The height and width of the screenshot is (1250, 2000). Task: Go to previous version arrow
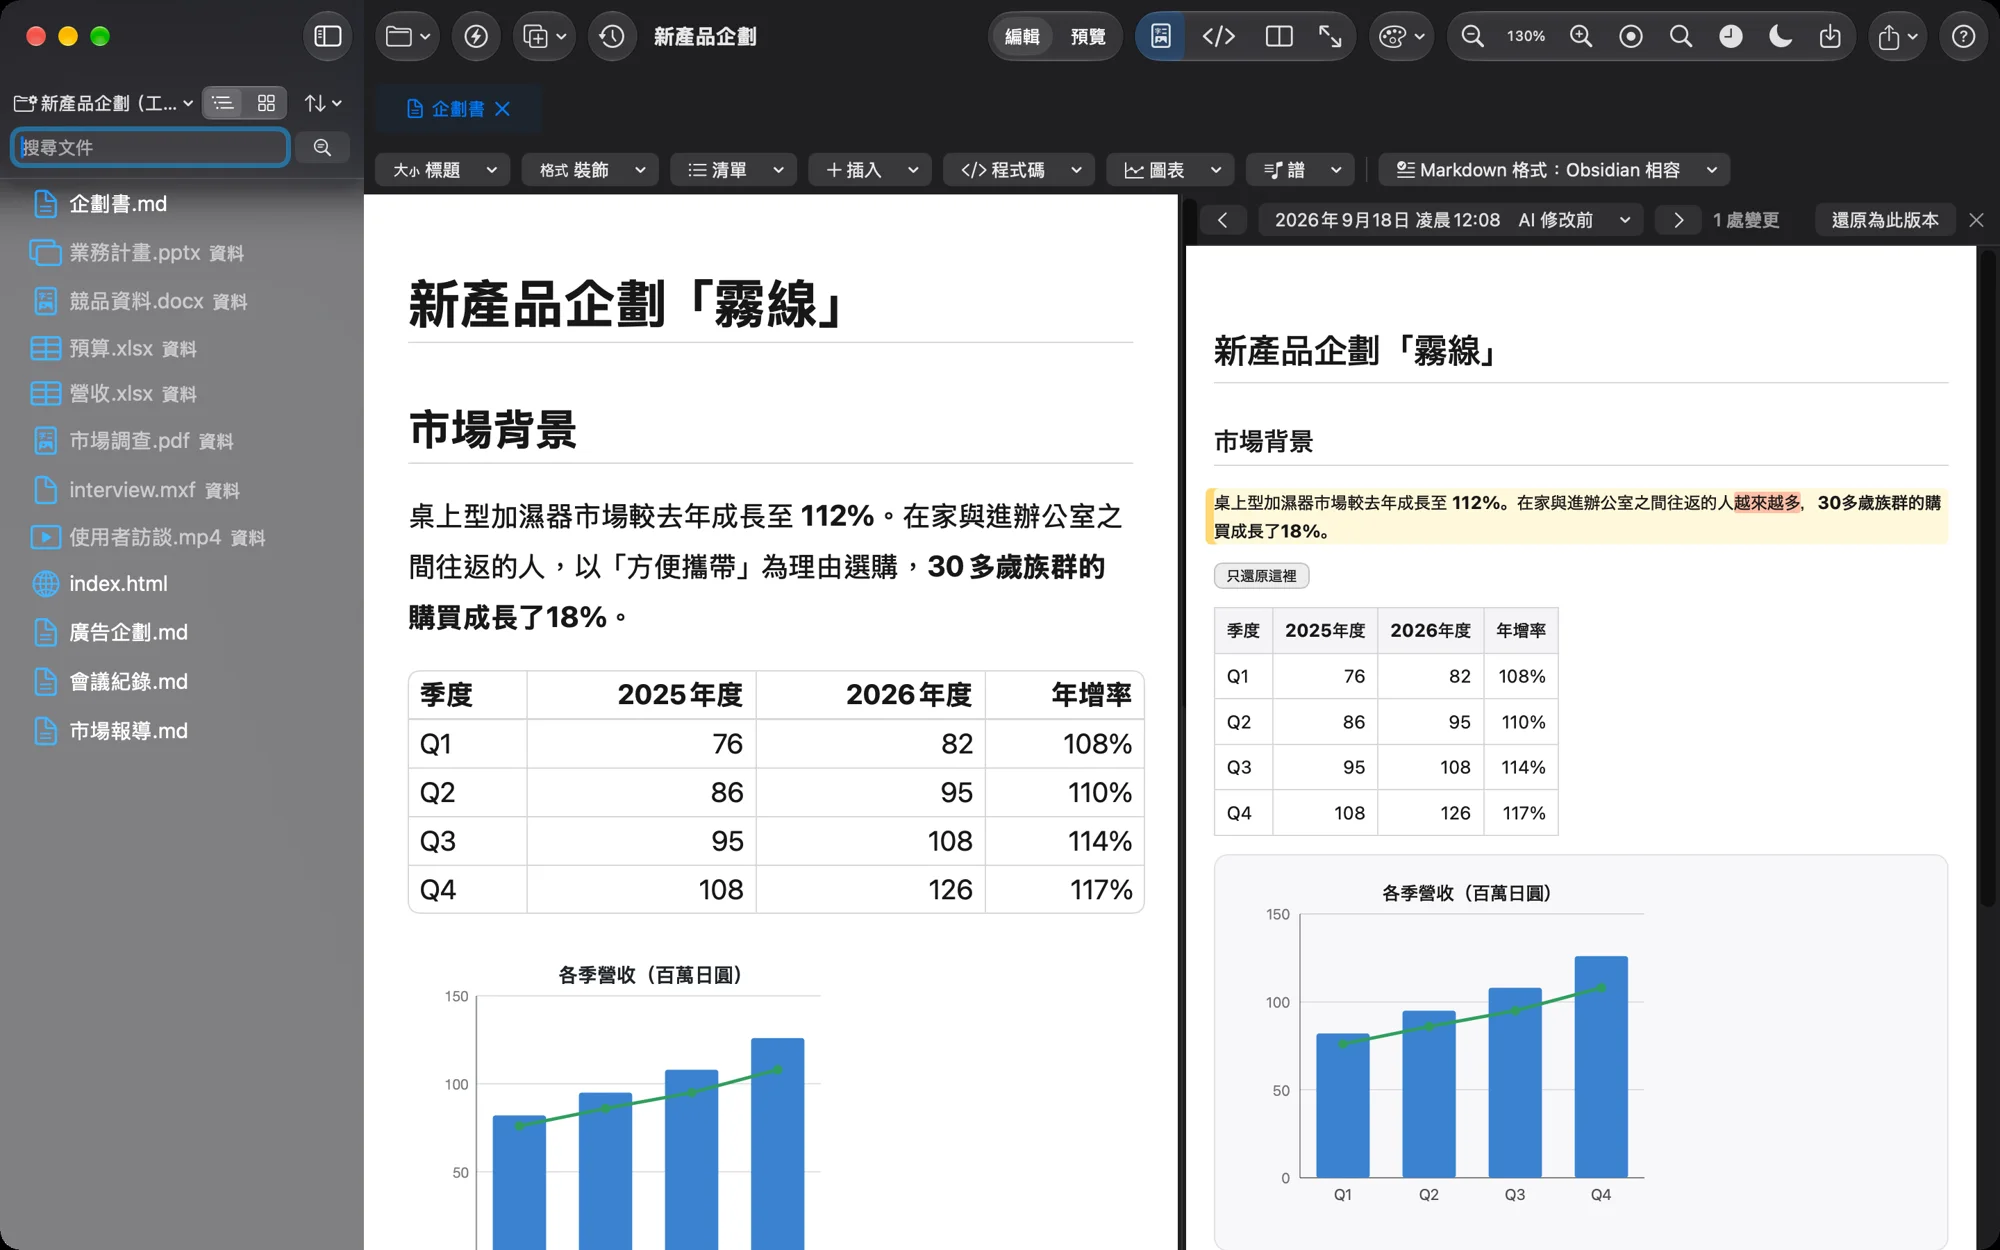[1222, 220]
